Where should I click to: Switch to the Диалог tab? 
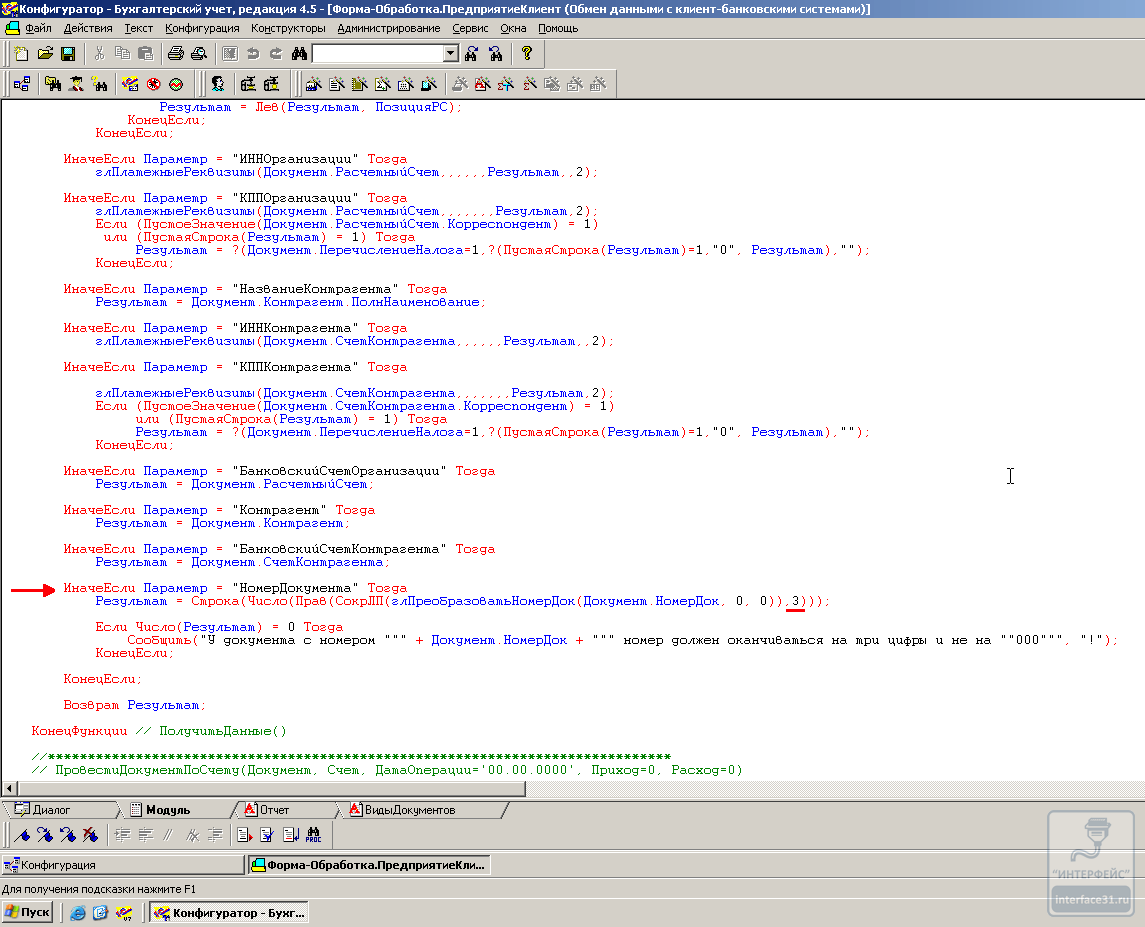pyautogui.click(x=50, y=810)
